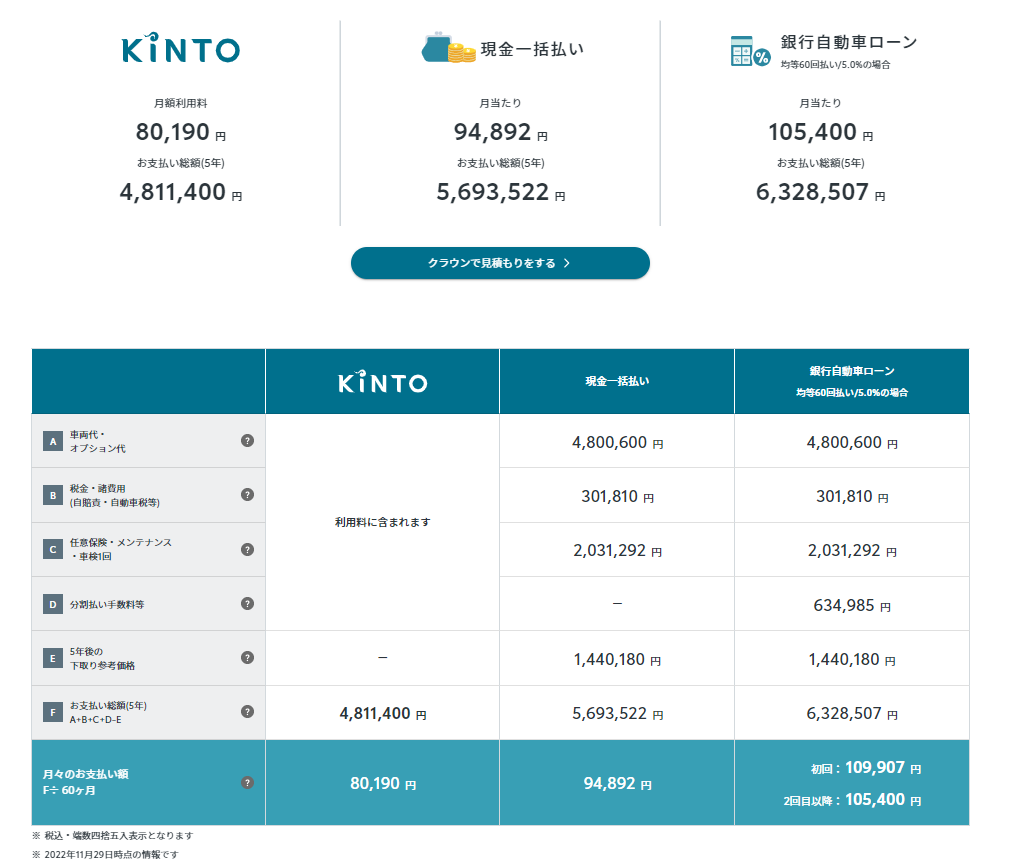The height and width of the screenshot is (861, 1016).
Task: Click 分割払い手数料等 row label
Action: 107,604
